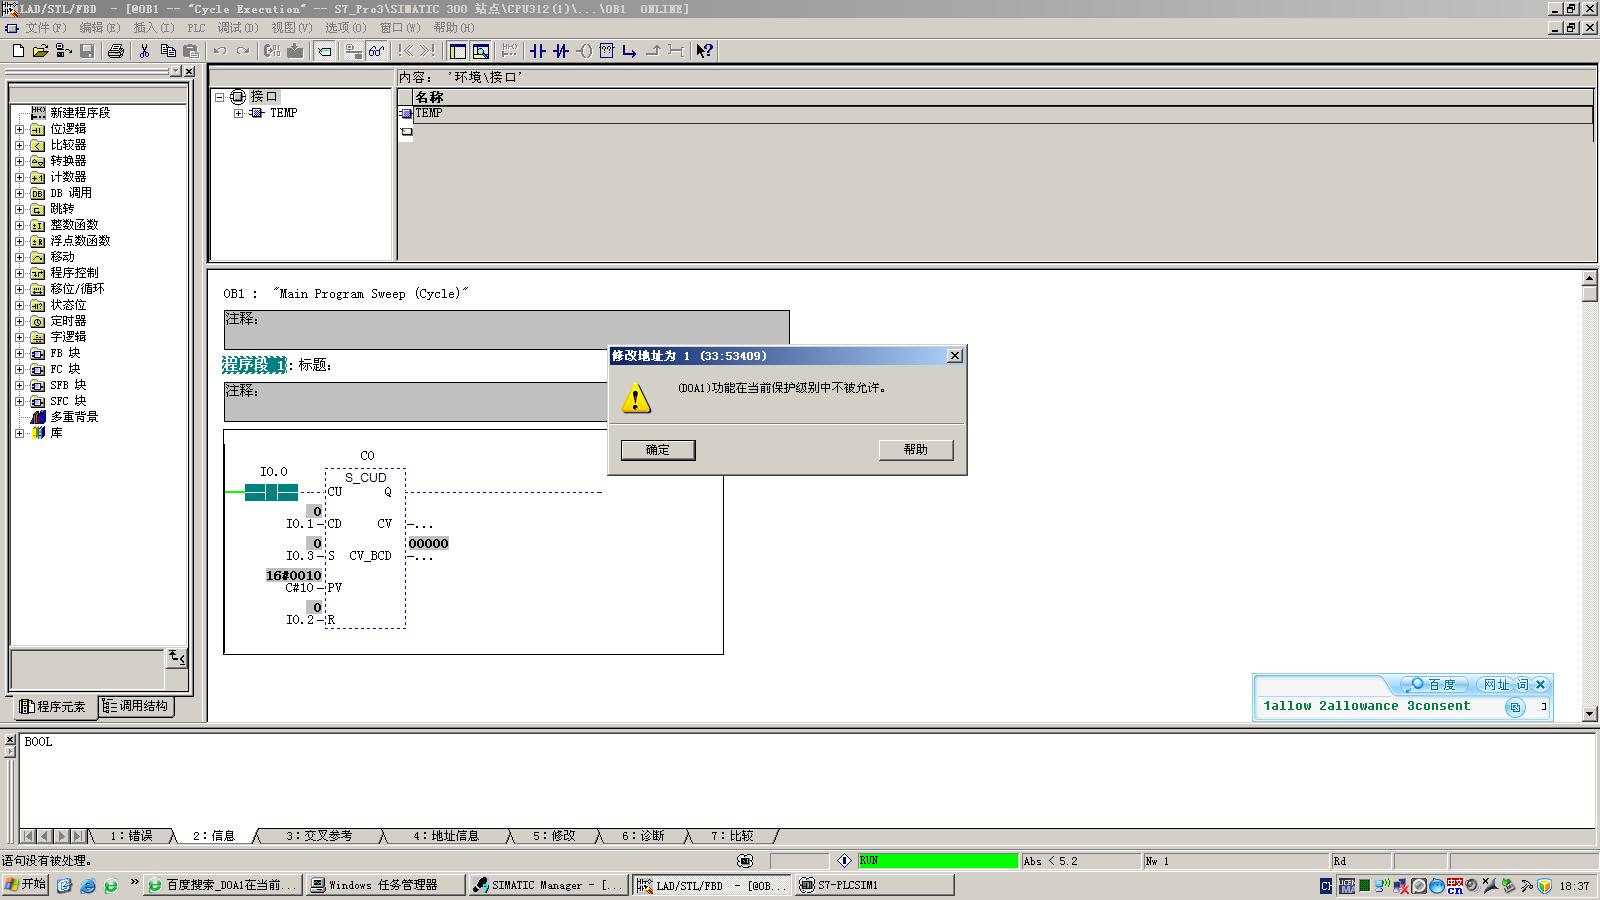
Task: Click the monitor (glasses) toolbar icon
Action: [376, 51]
